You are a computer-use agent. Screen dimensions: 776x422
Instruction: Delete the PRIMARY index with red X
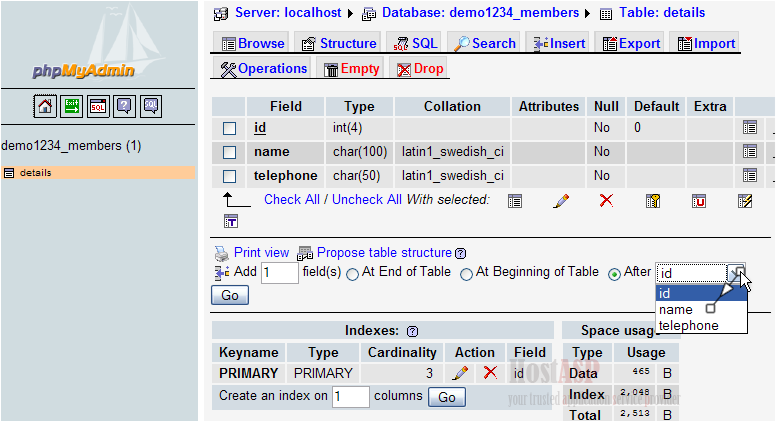pyautogui.click(x=490, y=373)
